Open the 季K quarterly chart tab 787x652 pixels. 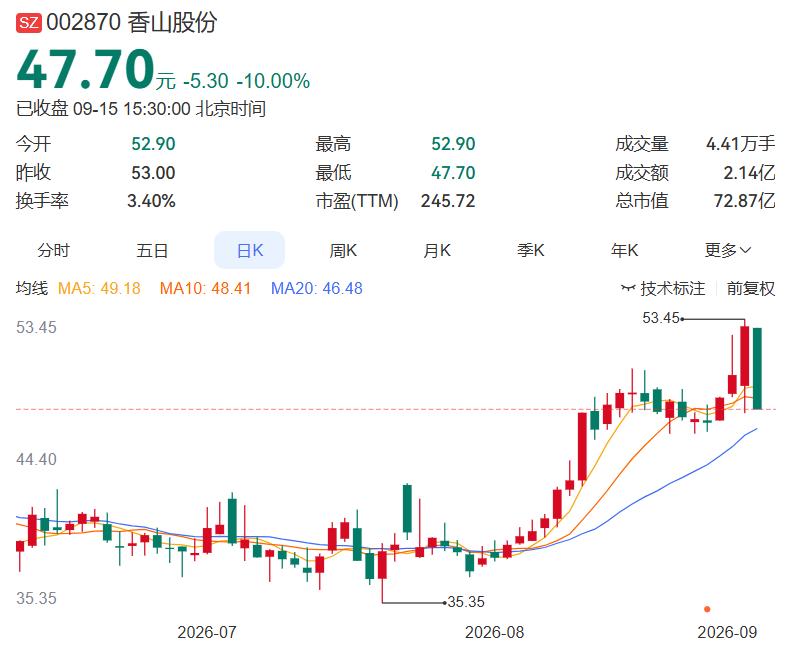[x=531, y=250]
